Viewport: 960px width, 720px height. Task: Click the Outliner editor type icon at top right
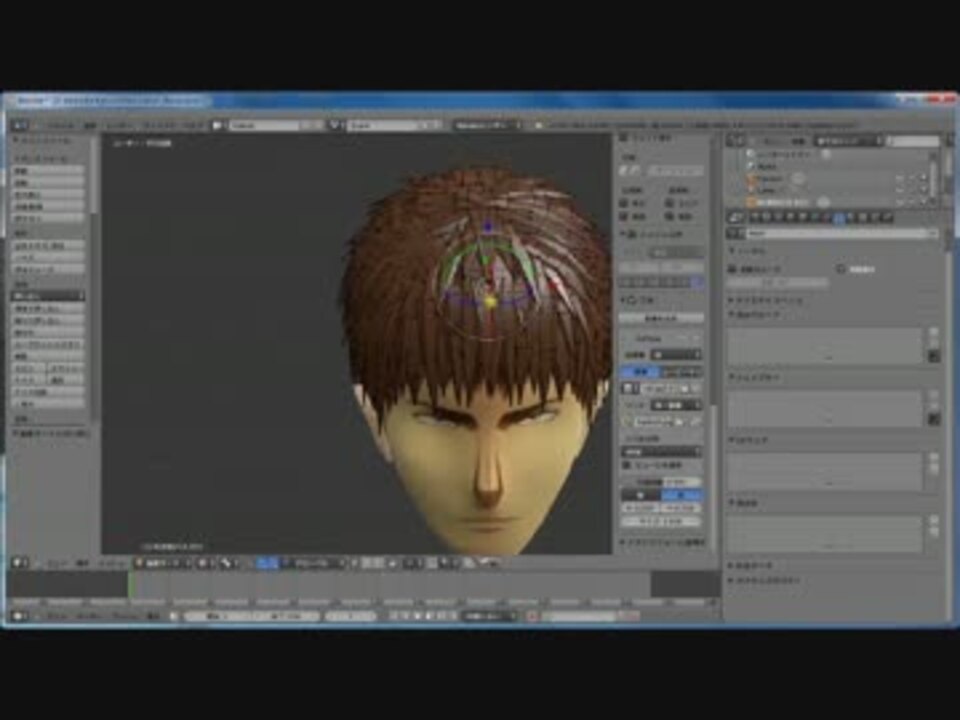click(x=736, y=141)
